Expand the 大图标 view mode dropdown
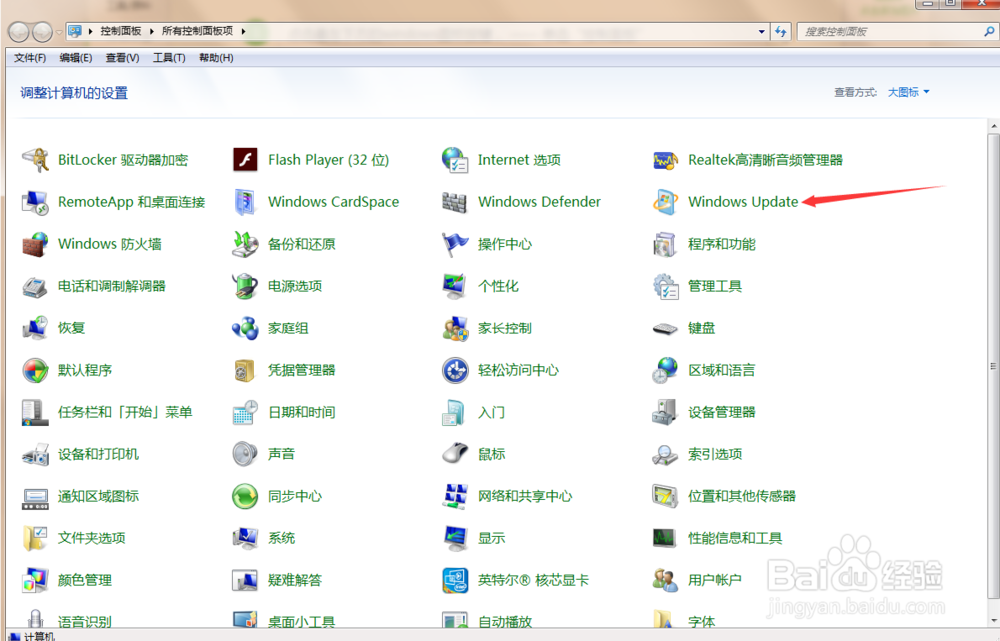The height and width of the screenshot is (641, 1000). click(x=909, y=92)
